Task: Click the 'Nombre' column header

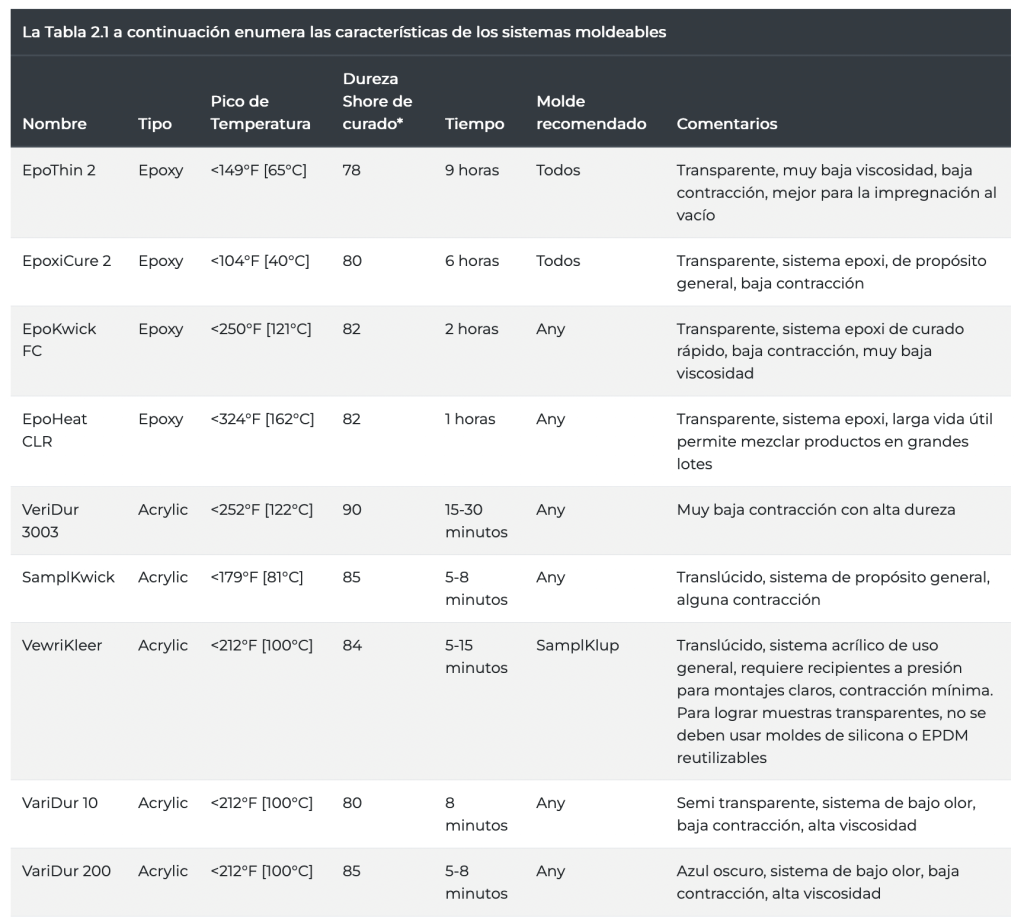Action: click(54, 123)
